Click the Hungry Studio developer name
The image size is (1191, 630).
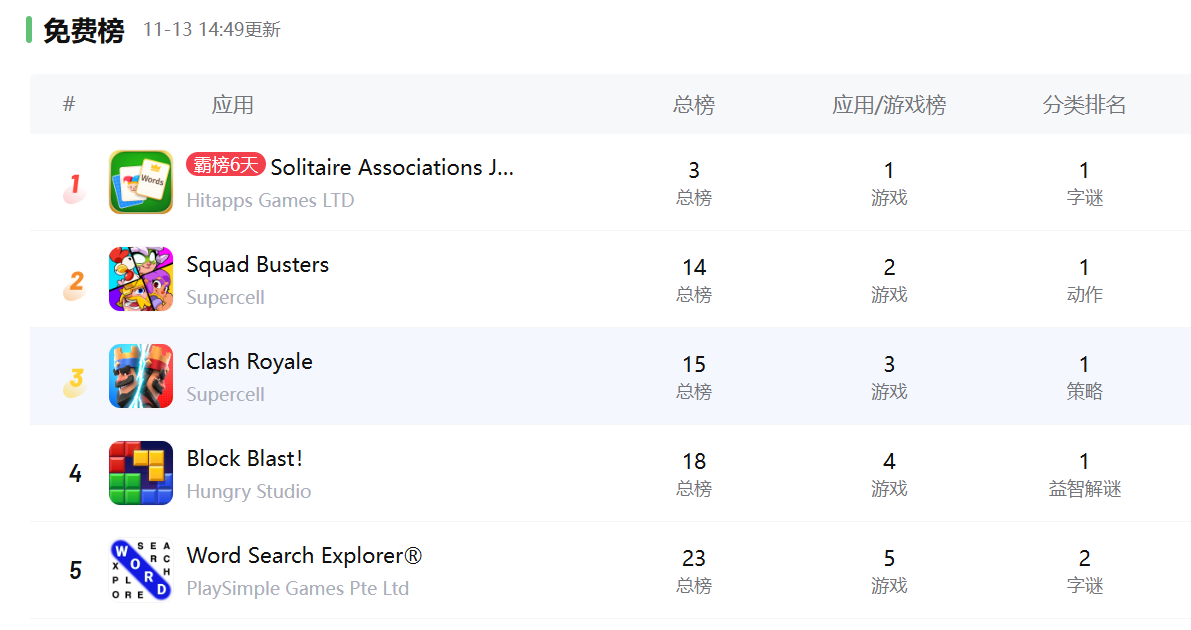(249, 491)
